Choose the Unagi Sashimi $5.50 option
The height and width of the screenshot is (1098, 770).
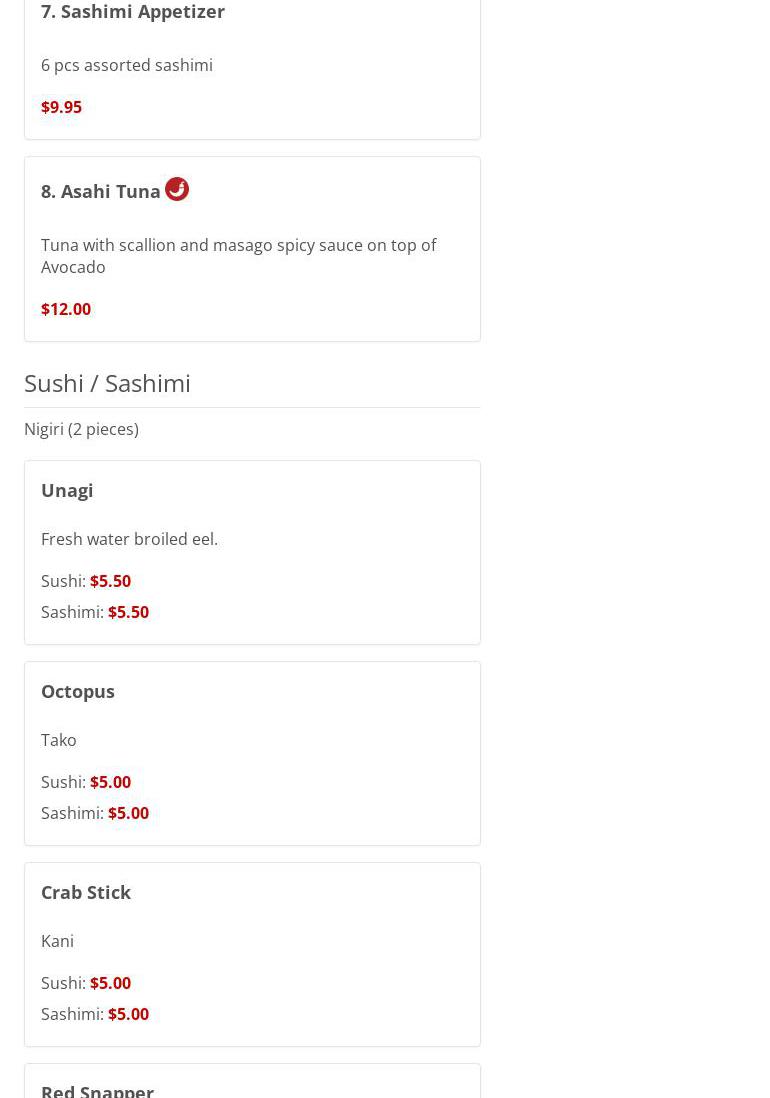128,612
